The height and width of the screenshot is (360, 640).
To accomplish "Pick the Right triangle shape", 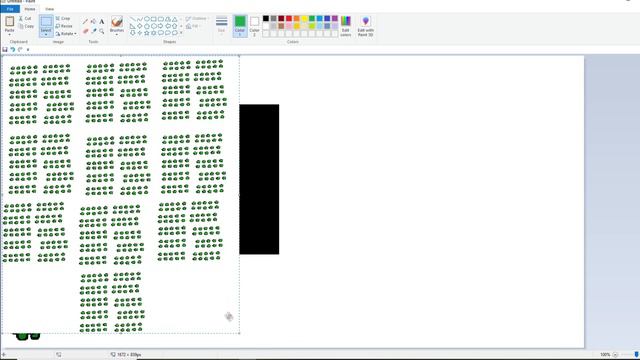I will 132,26.
